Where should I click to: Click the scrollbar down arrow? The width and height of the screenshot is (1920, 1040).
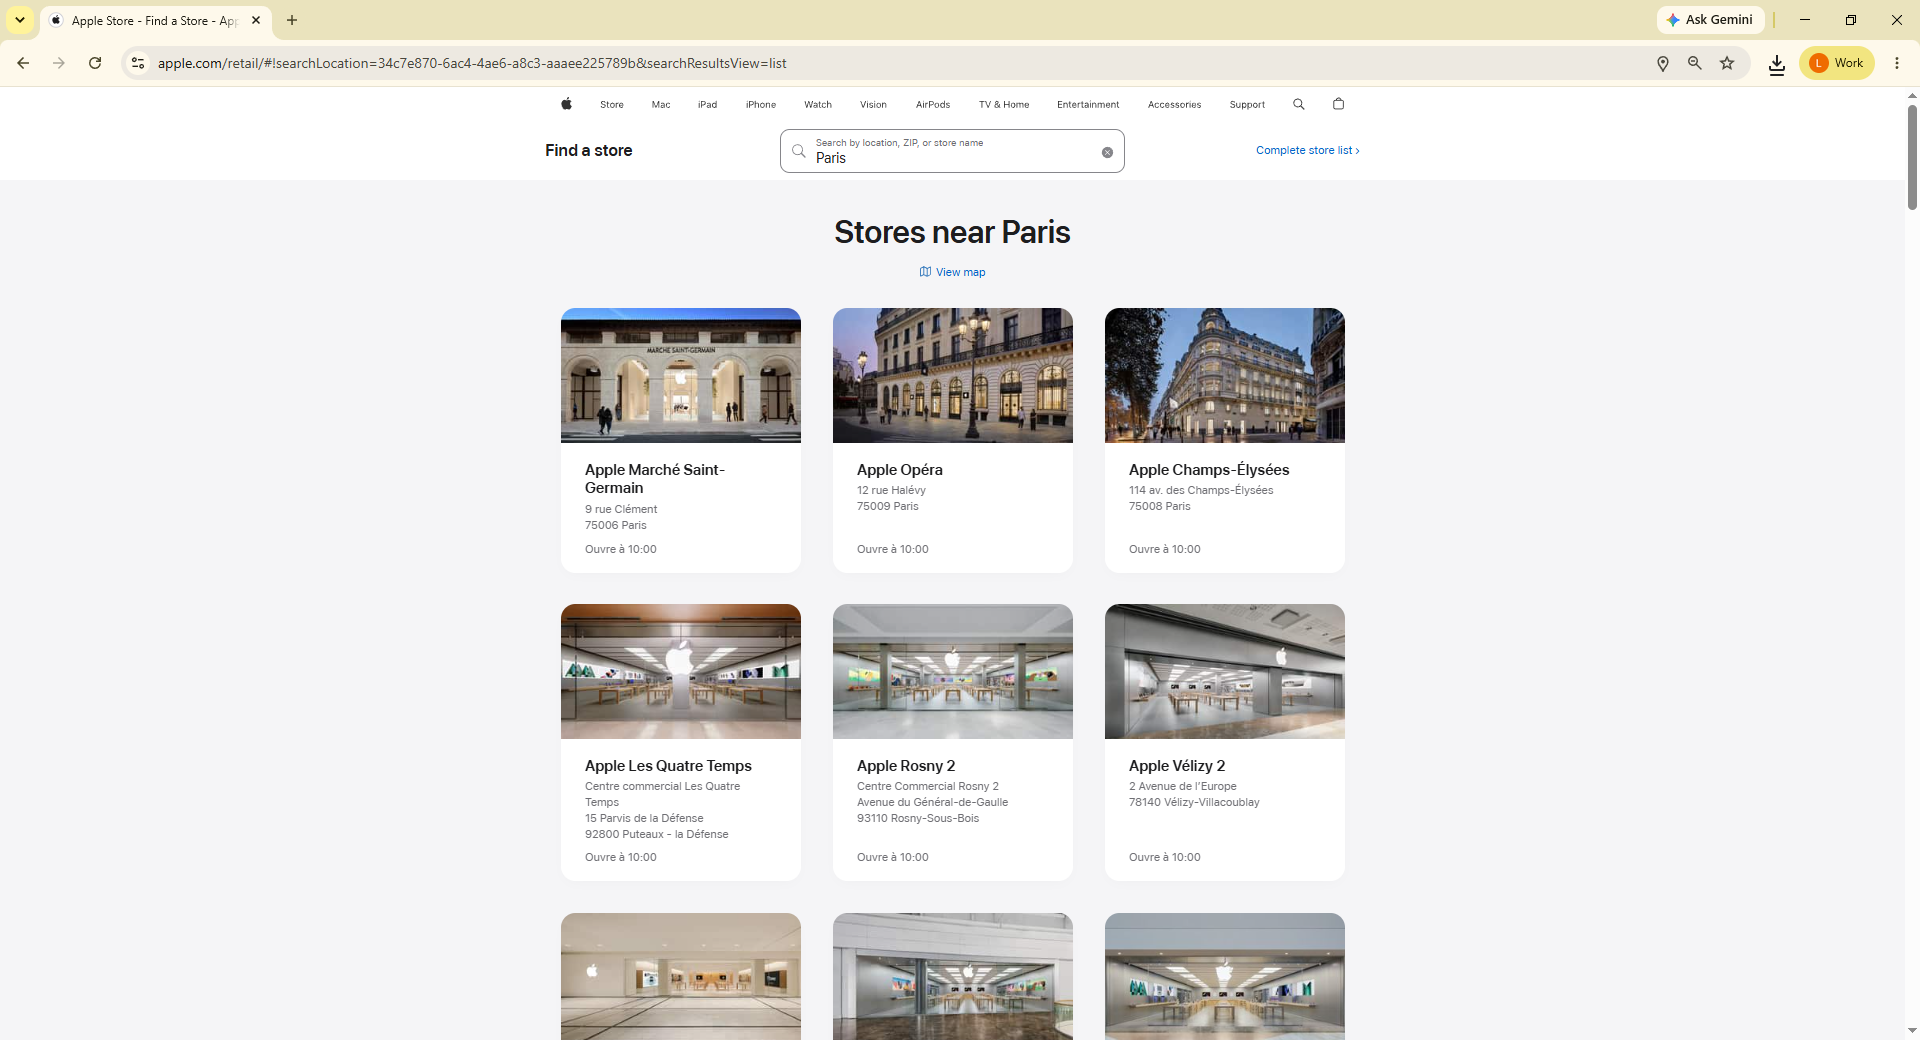coord(1912,1030)
